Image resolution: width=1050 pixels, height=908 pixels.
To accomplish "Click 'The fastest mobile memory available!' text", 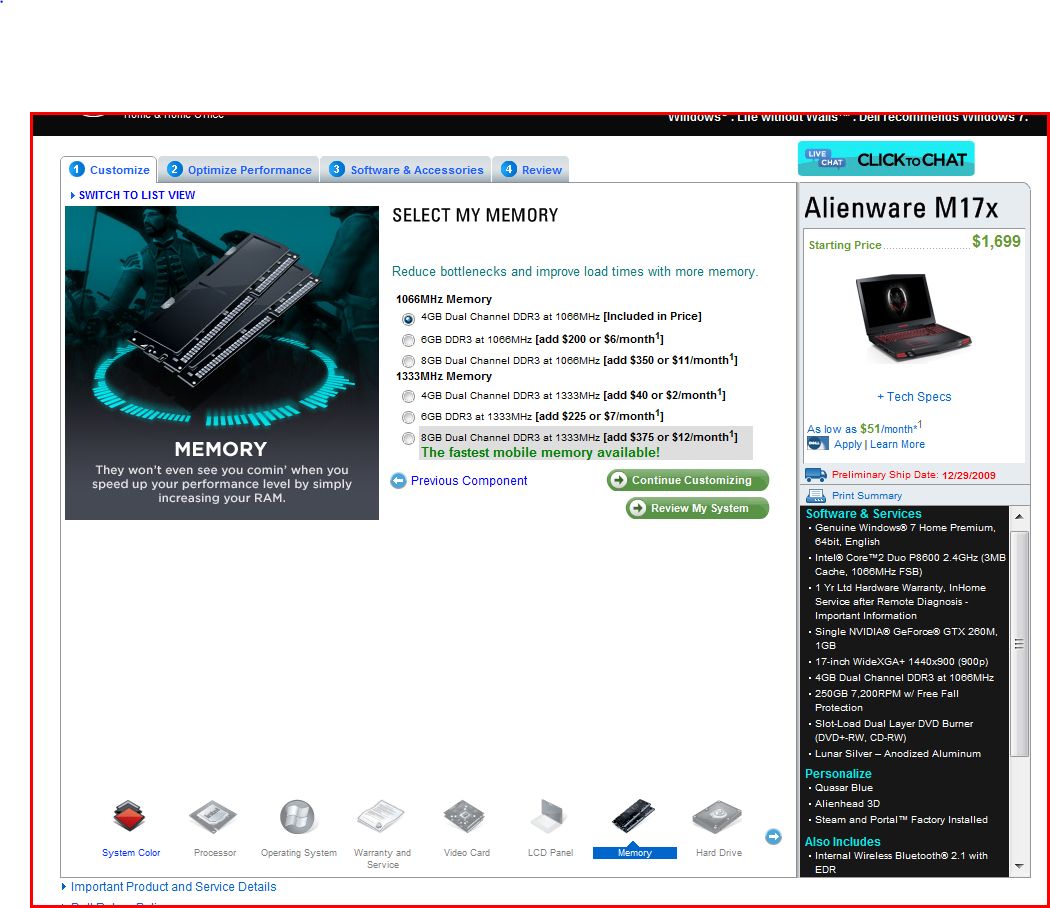I will pyautogui.click(x=540, y=453).
